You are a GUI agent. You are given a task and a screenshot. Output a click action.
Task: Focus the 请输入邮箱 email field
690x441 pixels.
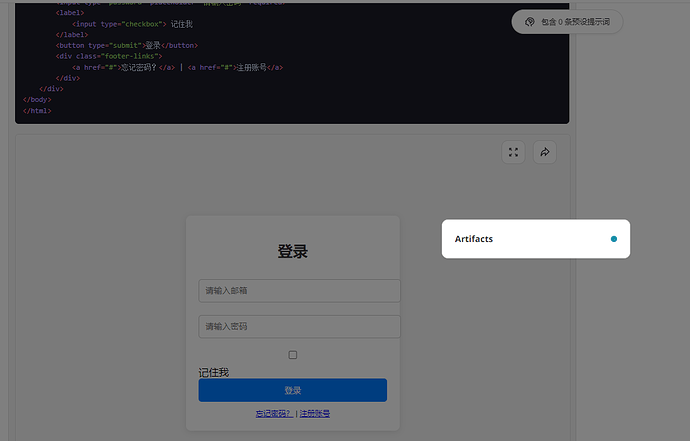click(x=299, y=290)
